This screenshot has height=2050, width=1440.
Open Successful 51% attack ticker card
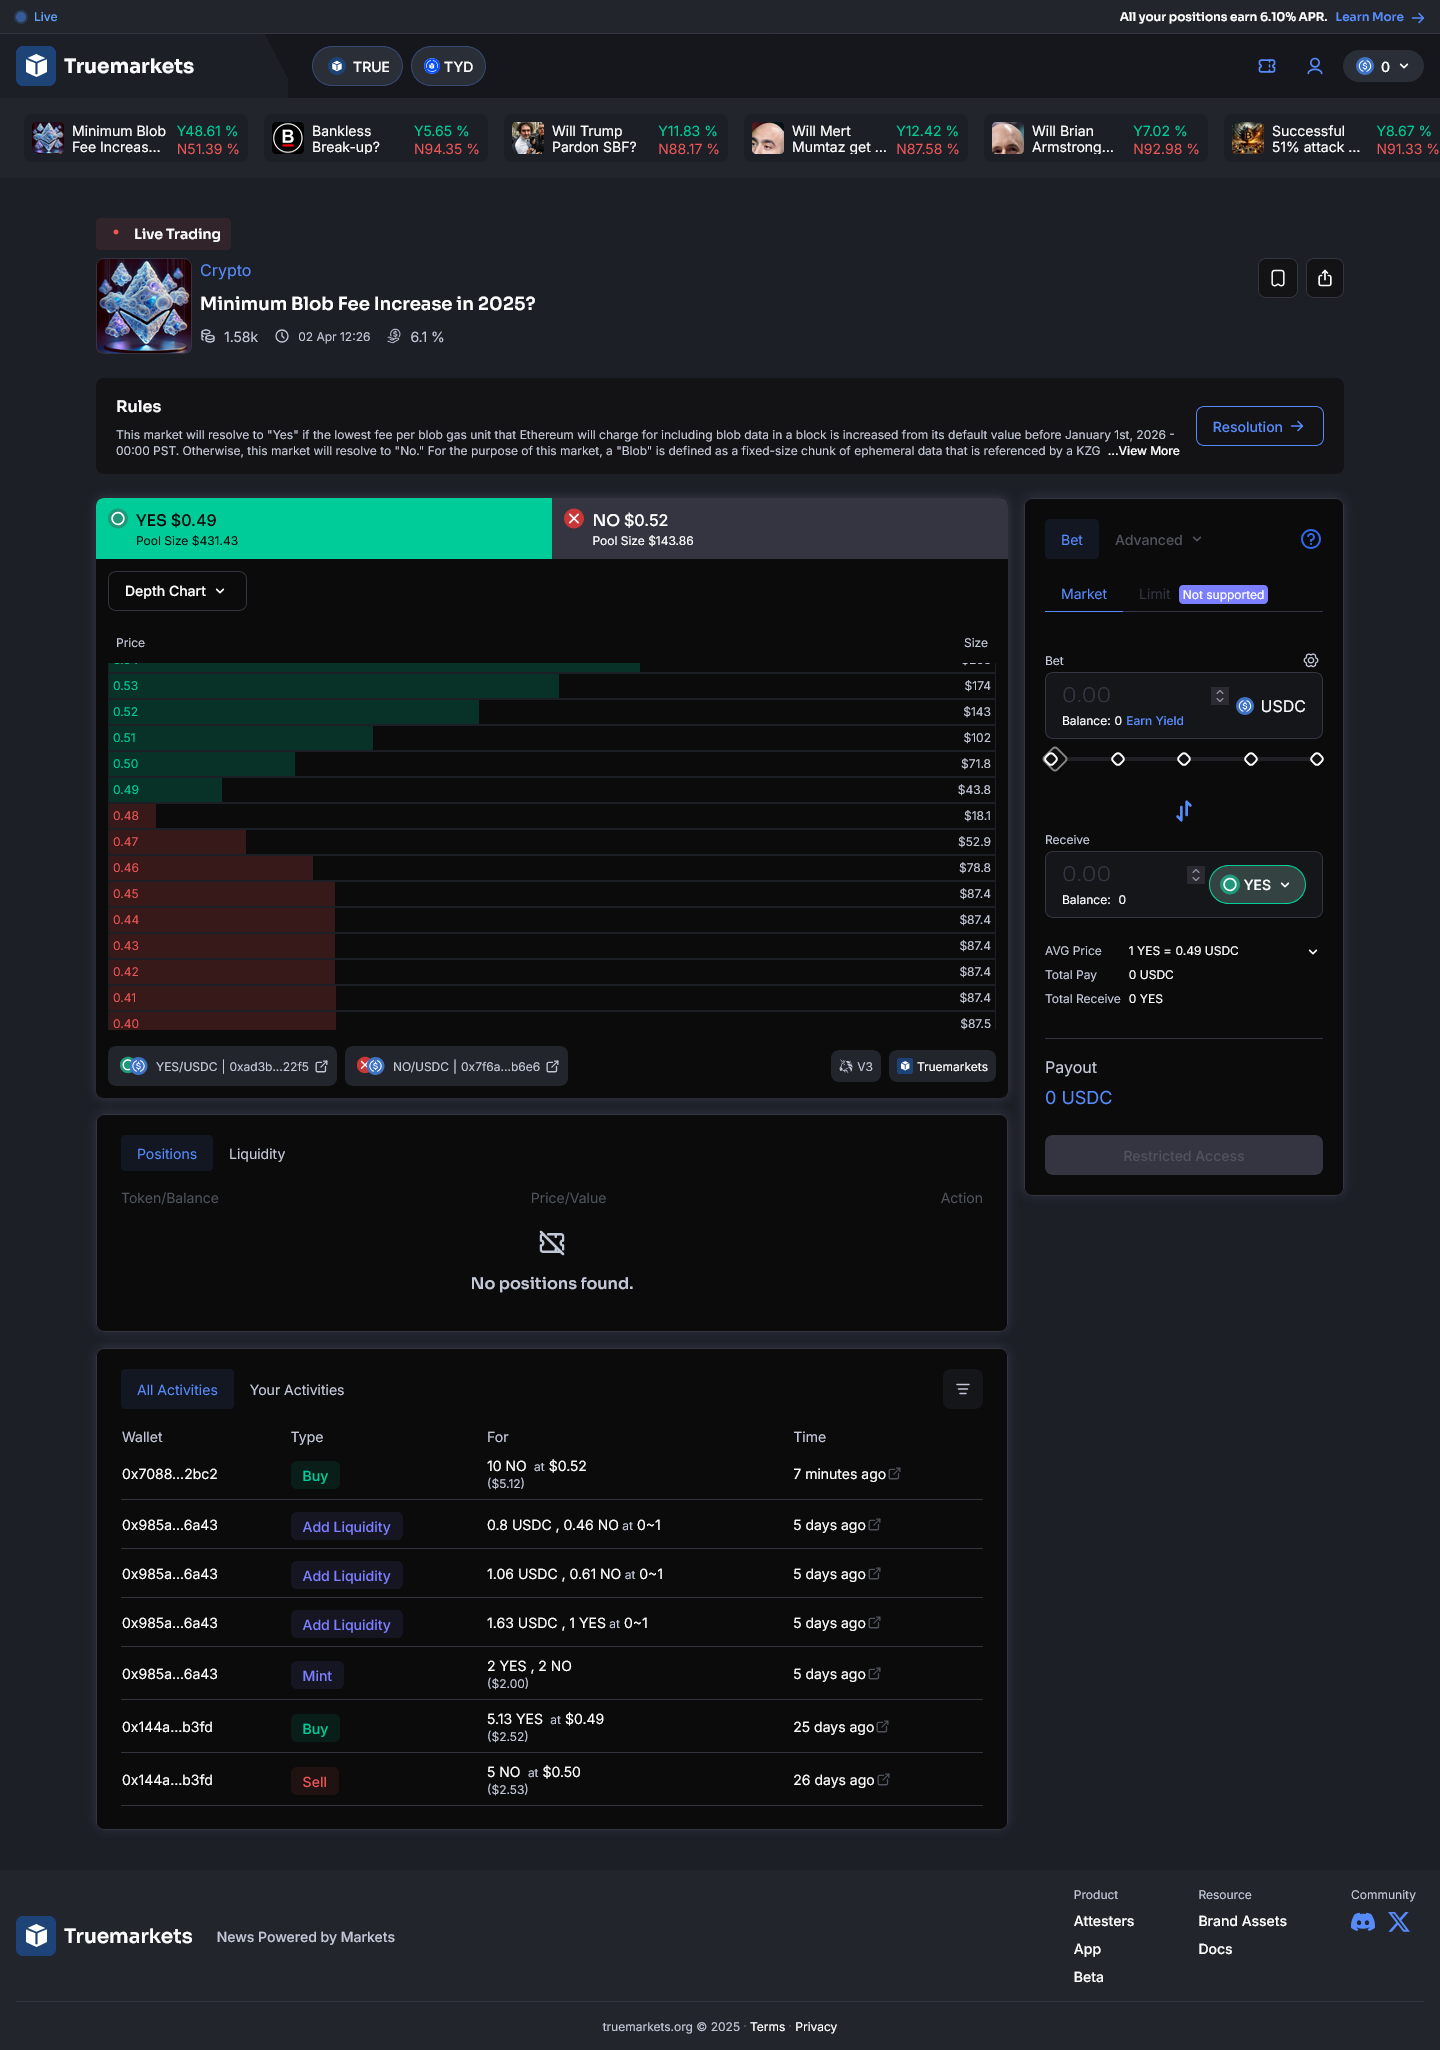(x=1332, y=139)
